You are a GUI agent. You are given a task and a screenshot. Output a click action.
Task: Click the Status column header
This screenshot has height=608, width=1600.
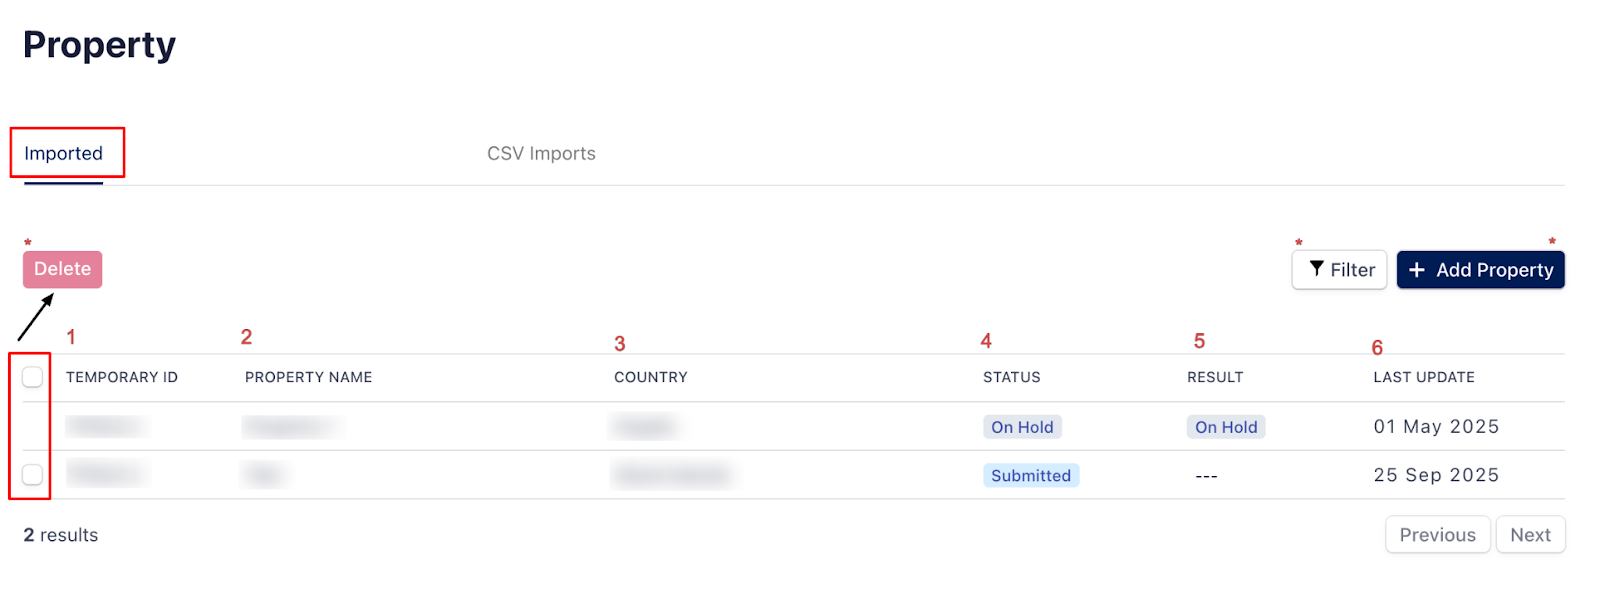pyautogui.click(x=1011, y=378)
